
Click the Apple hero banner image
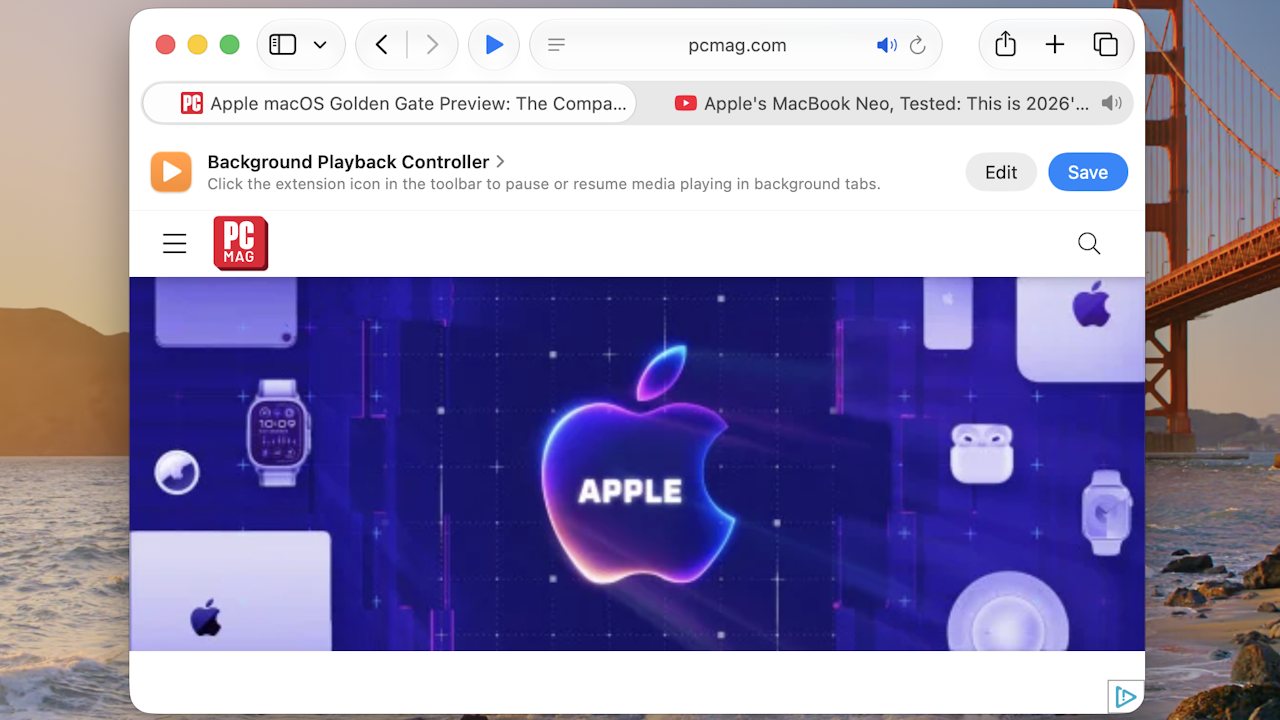pyautogui.click(x=637, y=464)
